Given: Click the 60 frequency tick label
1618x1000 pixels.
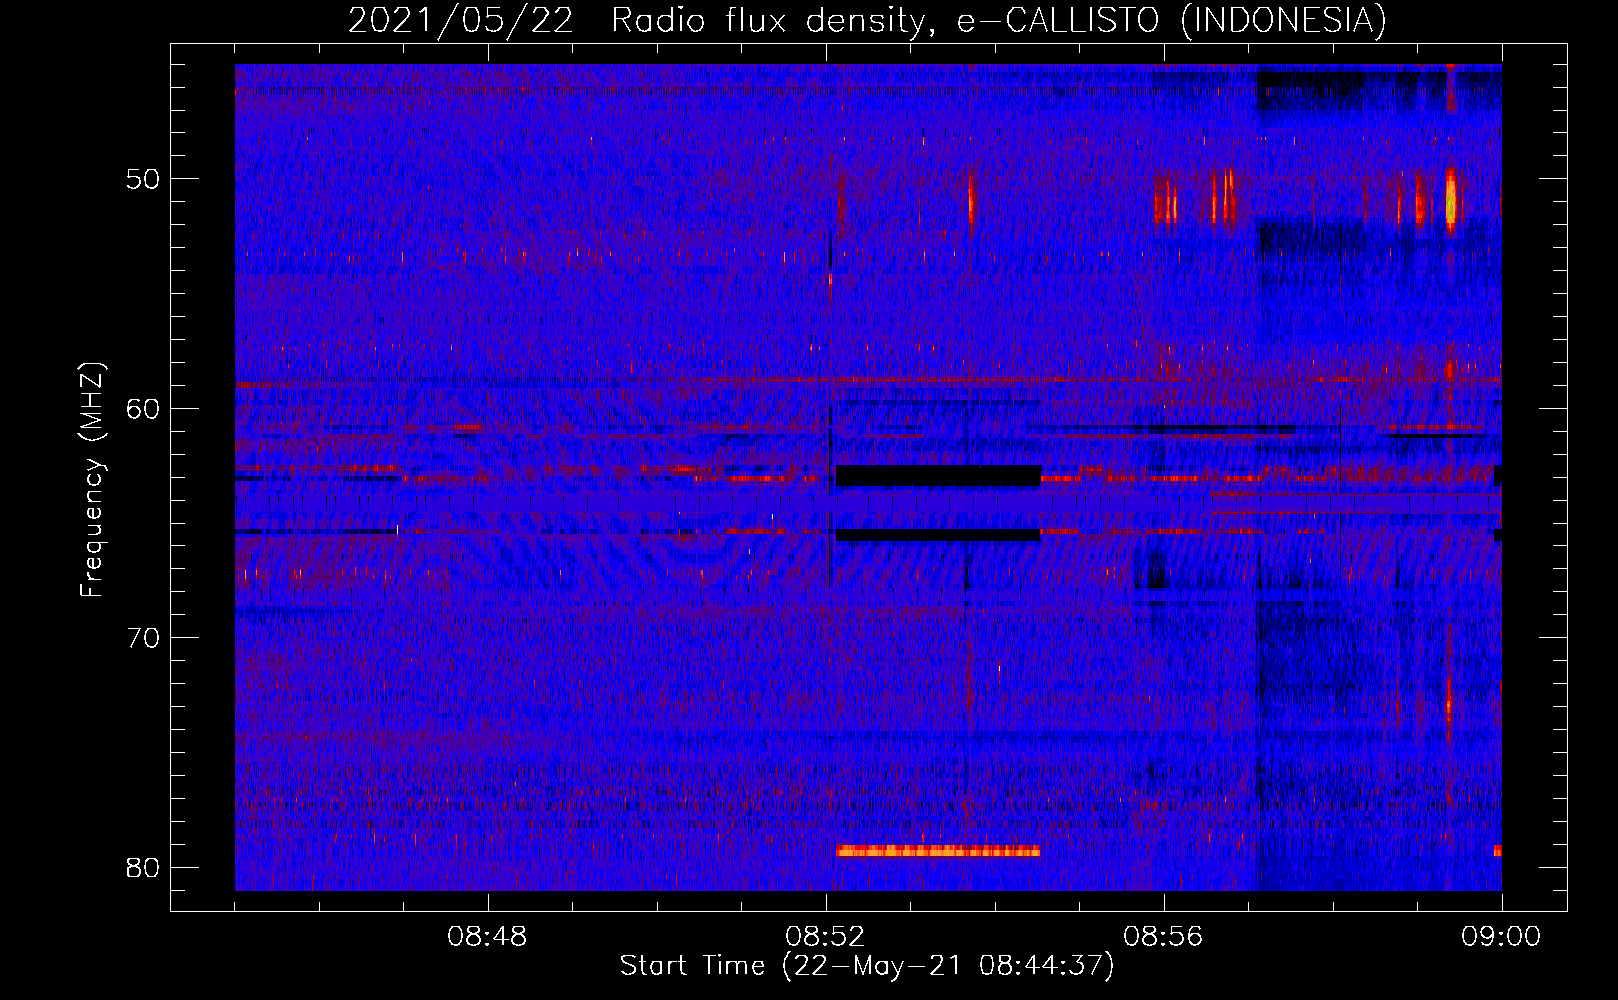Looking at the screenshot, I should pos(143,408).
